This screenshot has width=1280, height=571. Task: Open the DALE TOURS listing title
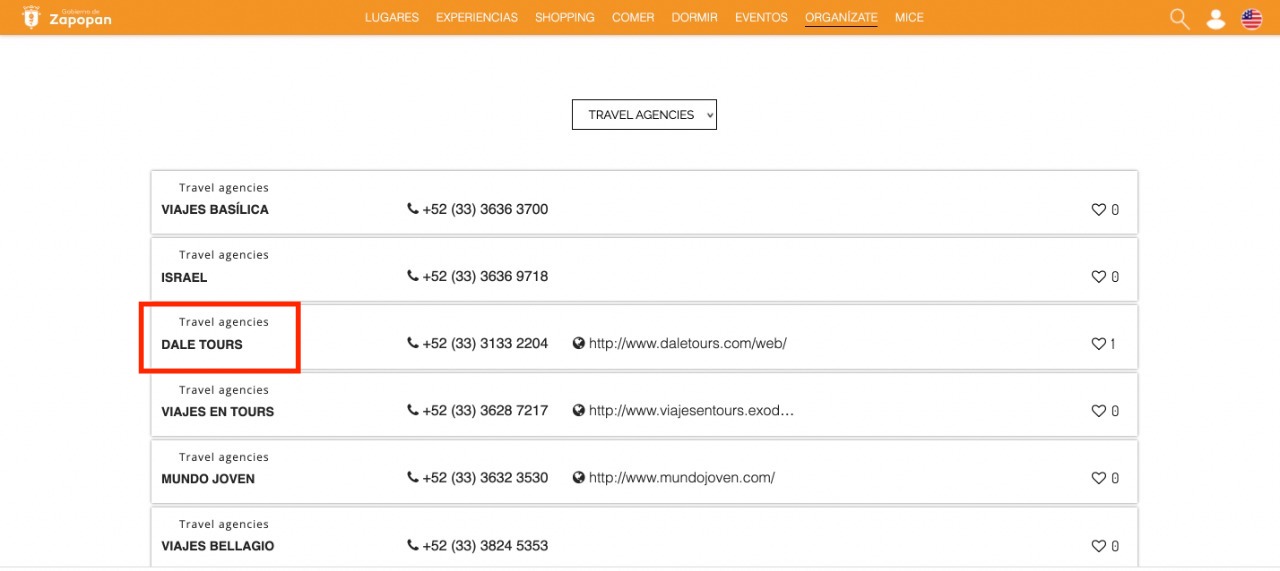tap(202, 344)
